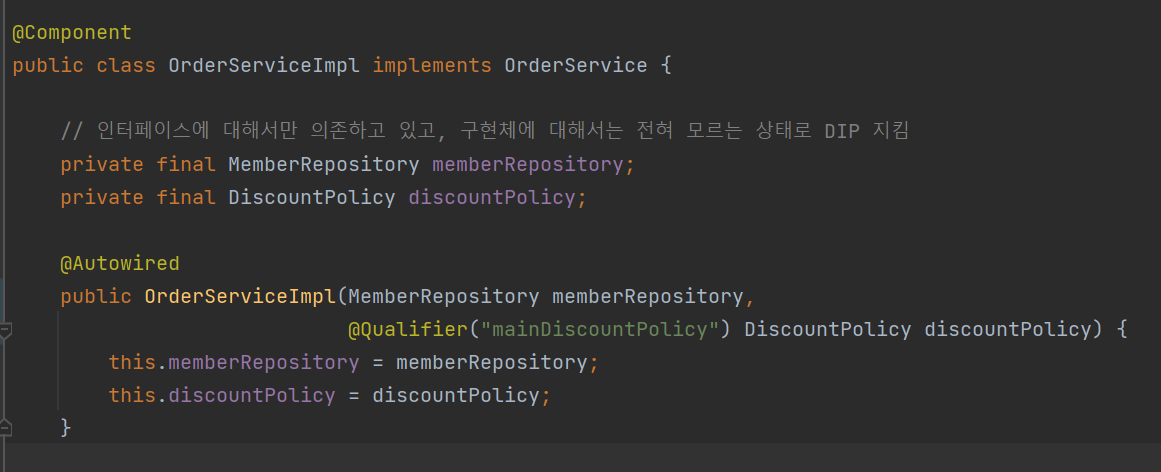1161x472 pixels.
Task: Click the memberRepository constructor parameter name
Action: coord(648,297)
